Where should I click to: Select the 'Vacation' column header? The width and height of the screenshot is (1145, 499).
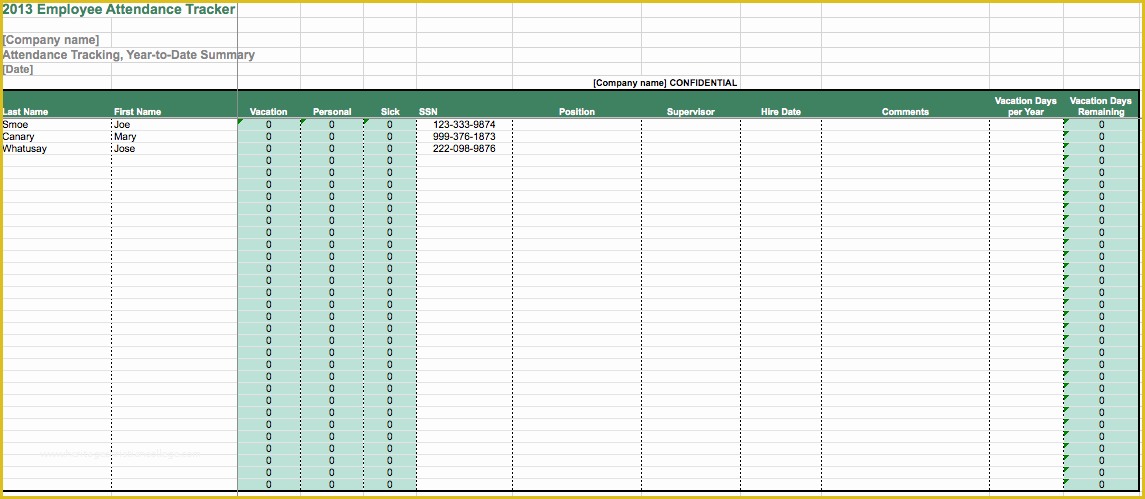tap(269, 112)
